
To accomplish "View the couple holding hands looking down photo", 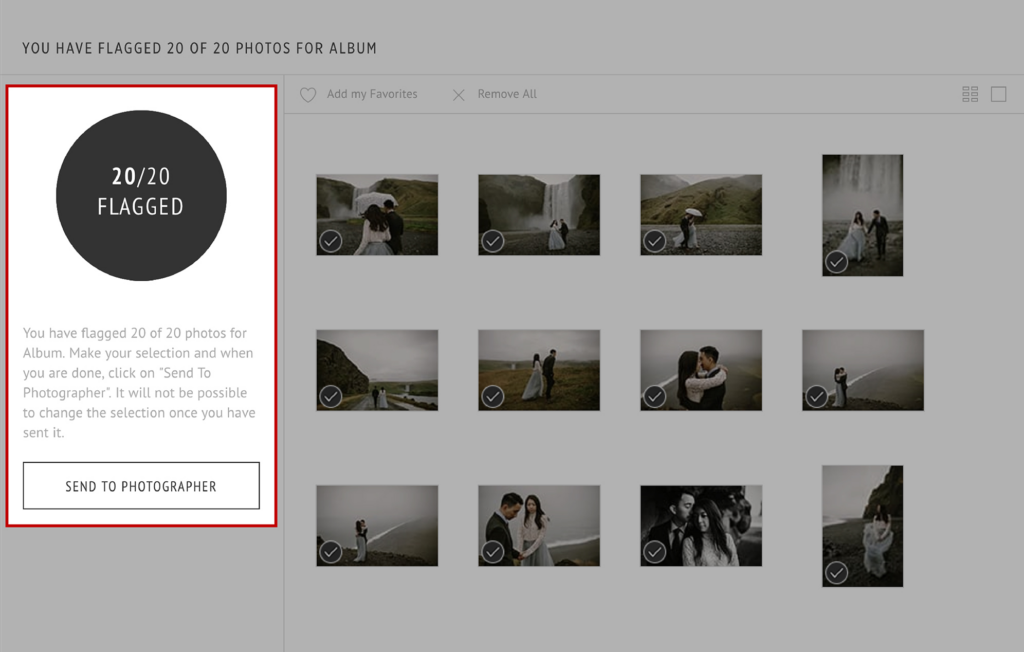I will tap(539, 525).
